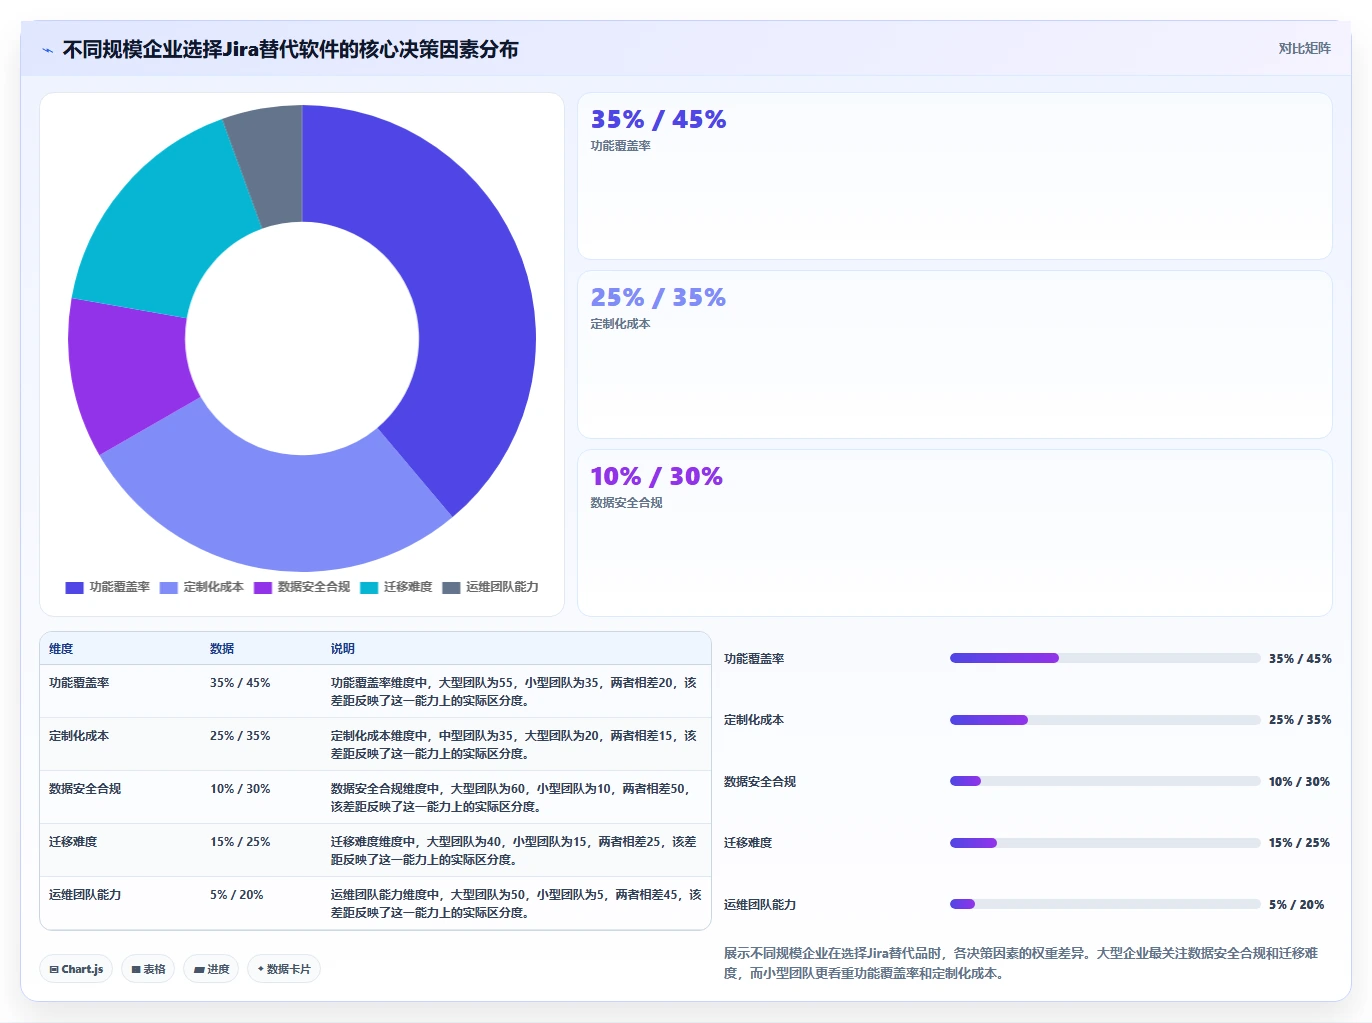1372x1023 pixels.
Task: Open the 35% / 45% 功能覆盖率 data card
Action: pos(954,176)
